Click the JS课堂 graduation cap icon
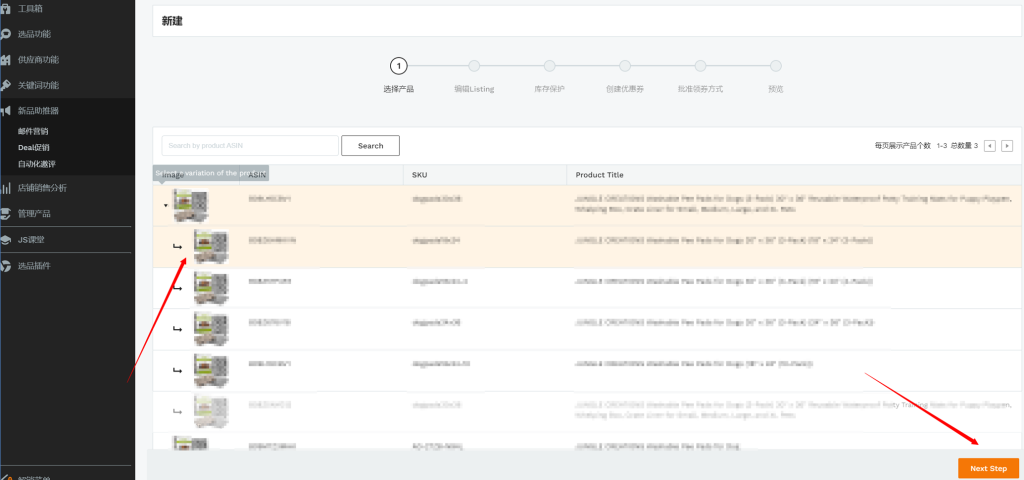 (x=5, y=240)
